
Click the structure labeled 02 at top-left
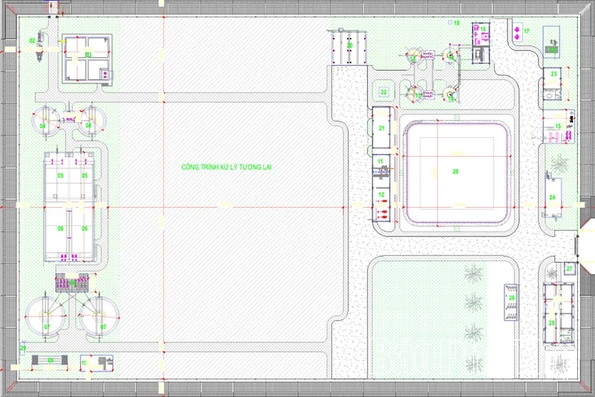click(39, 47)
